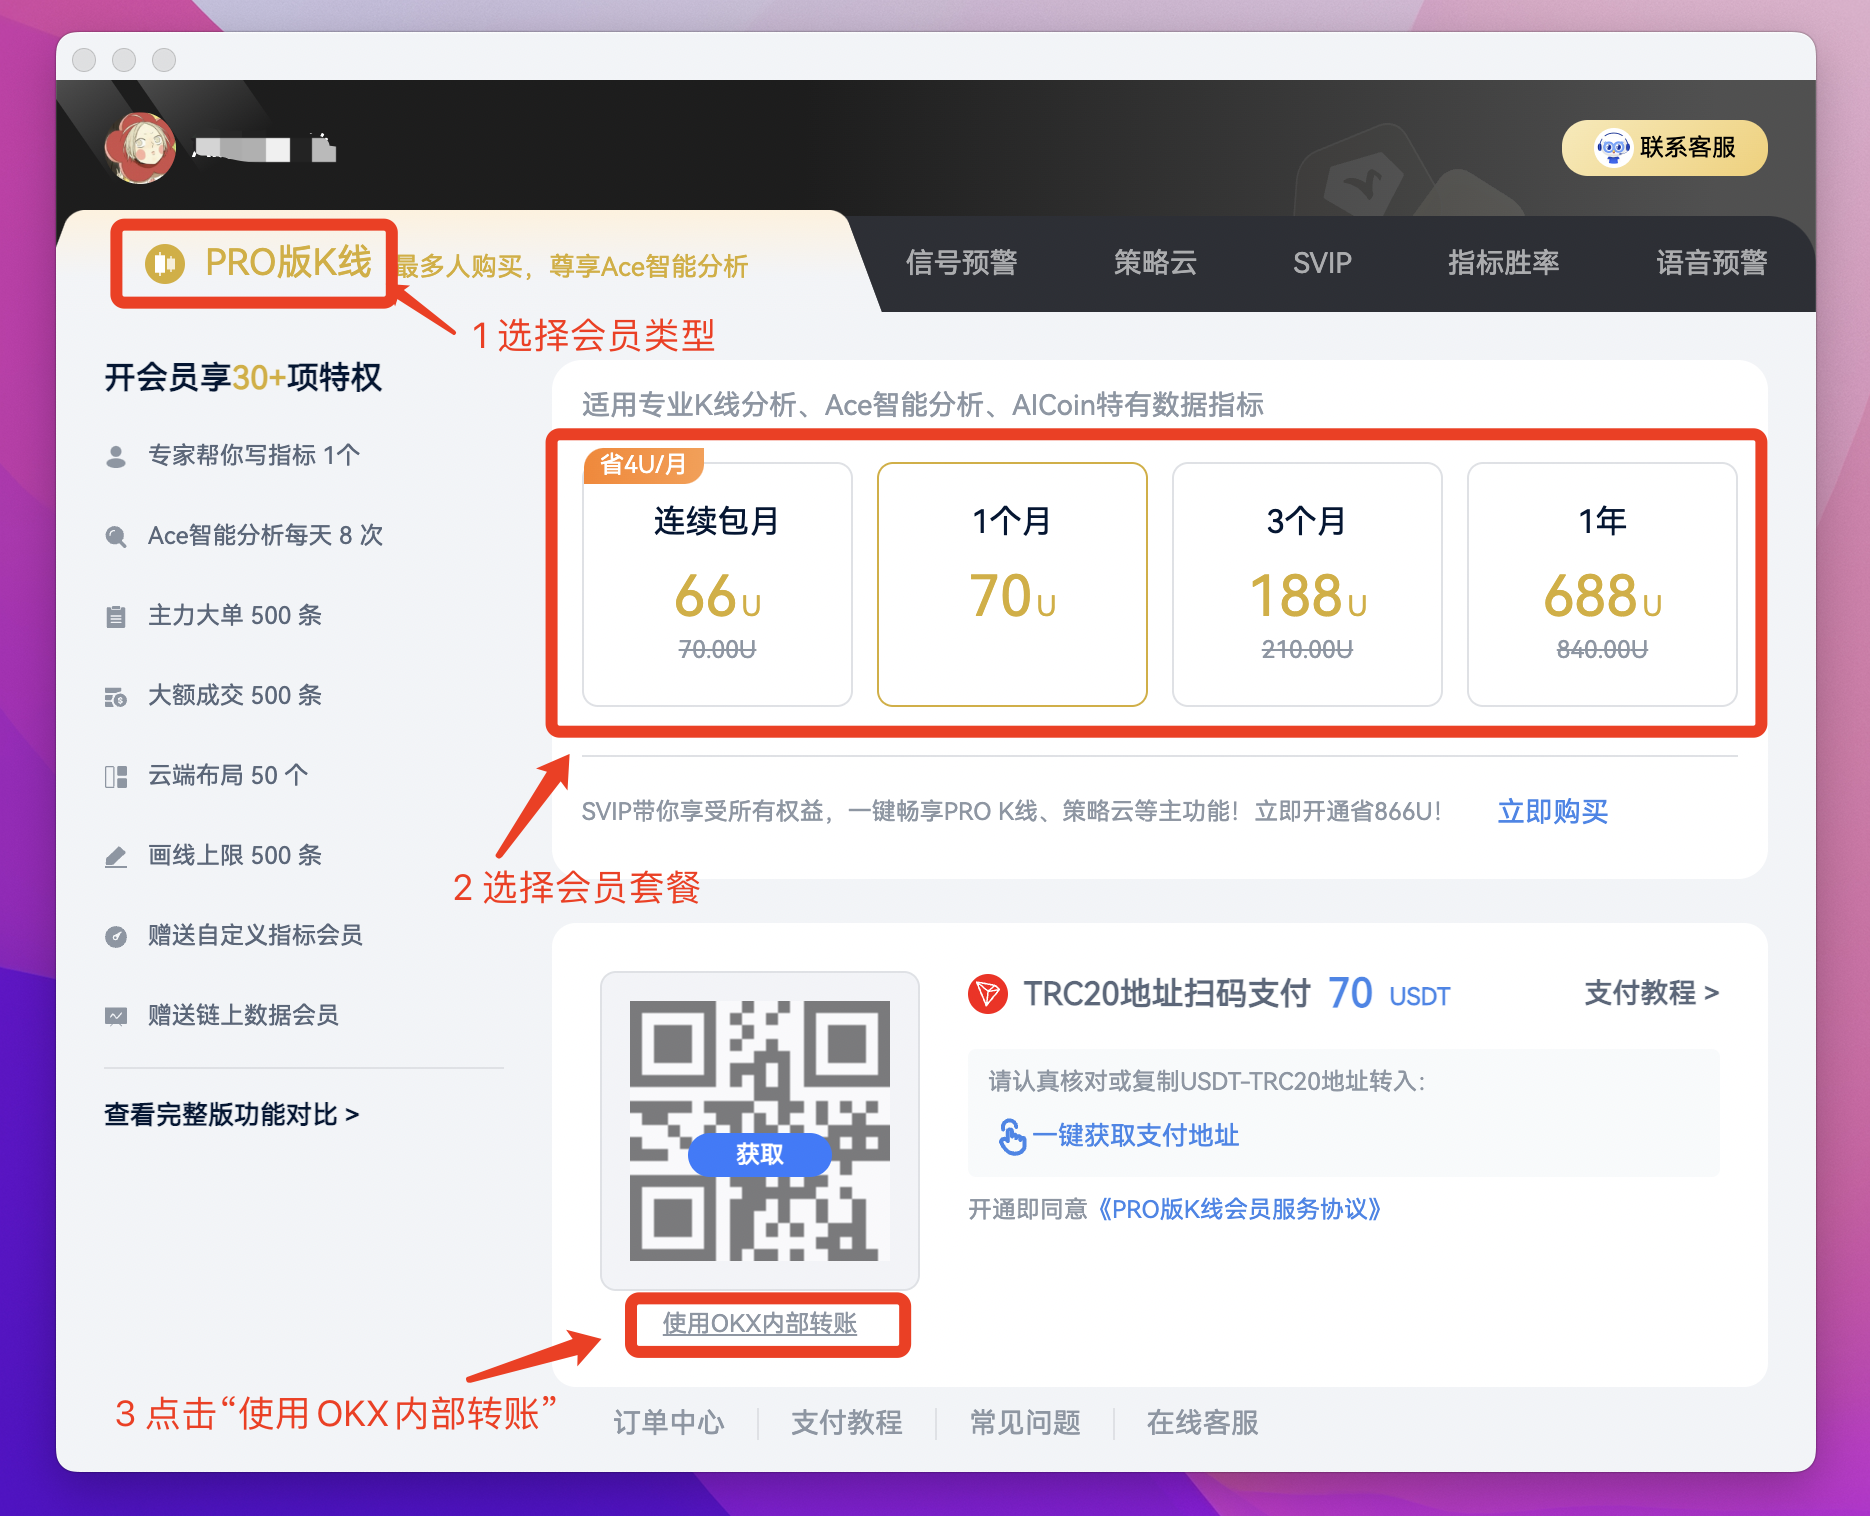The width and height of the screenshot is (1870, 1516).
Task: Click the icon beside 大额成交 500 条
Action: pos(116,696)
